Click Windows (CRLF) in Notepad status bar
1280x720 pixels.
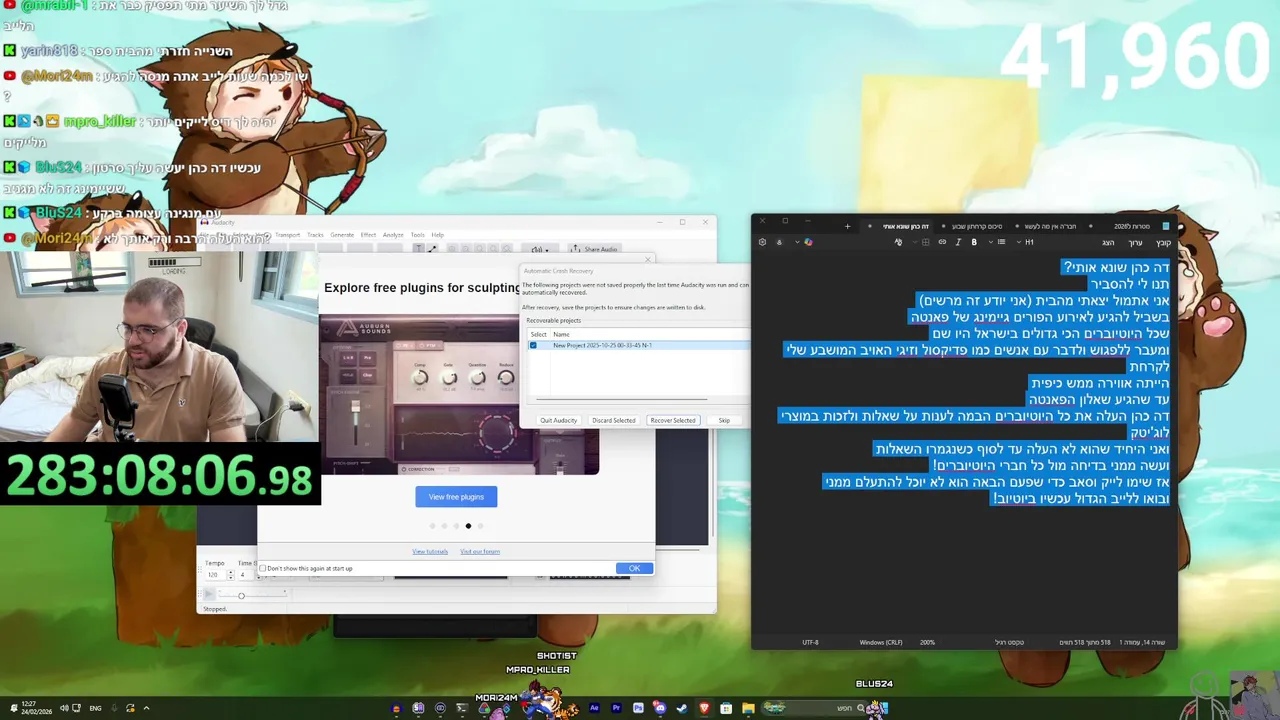(x=881, y=642)
